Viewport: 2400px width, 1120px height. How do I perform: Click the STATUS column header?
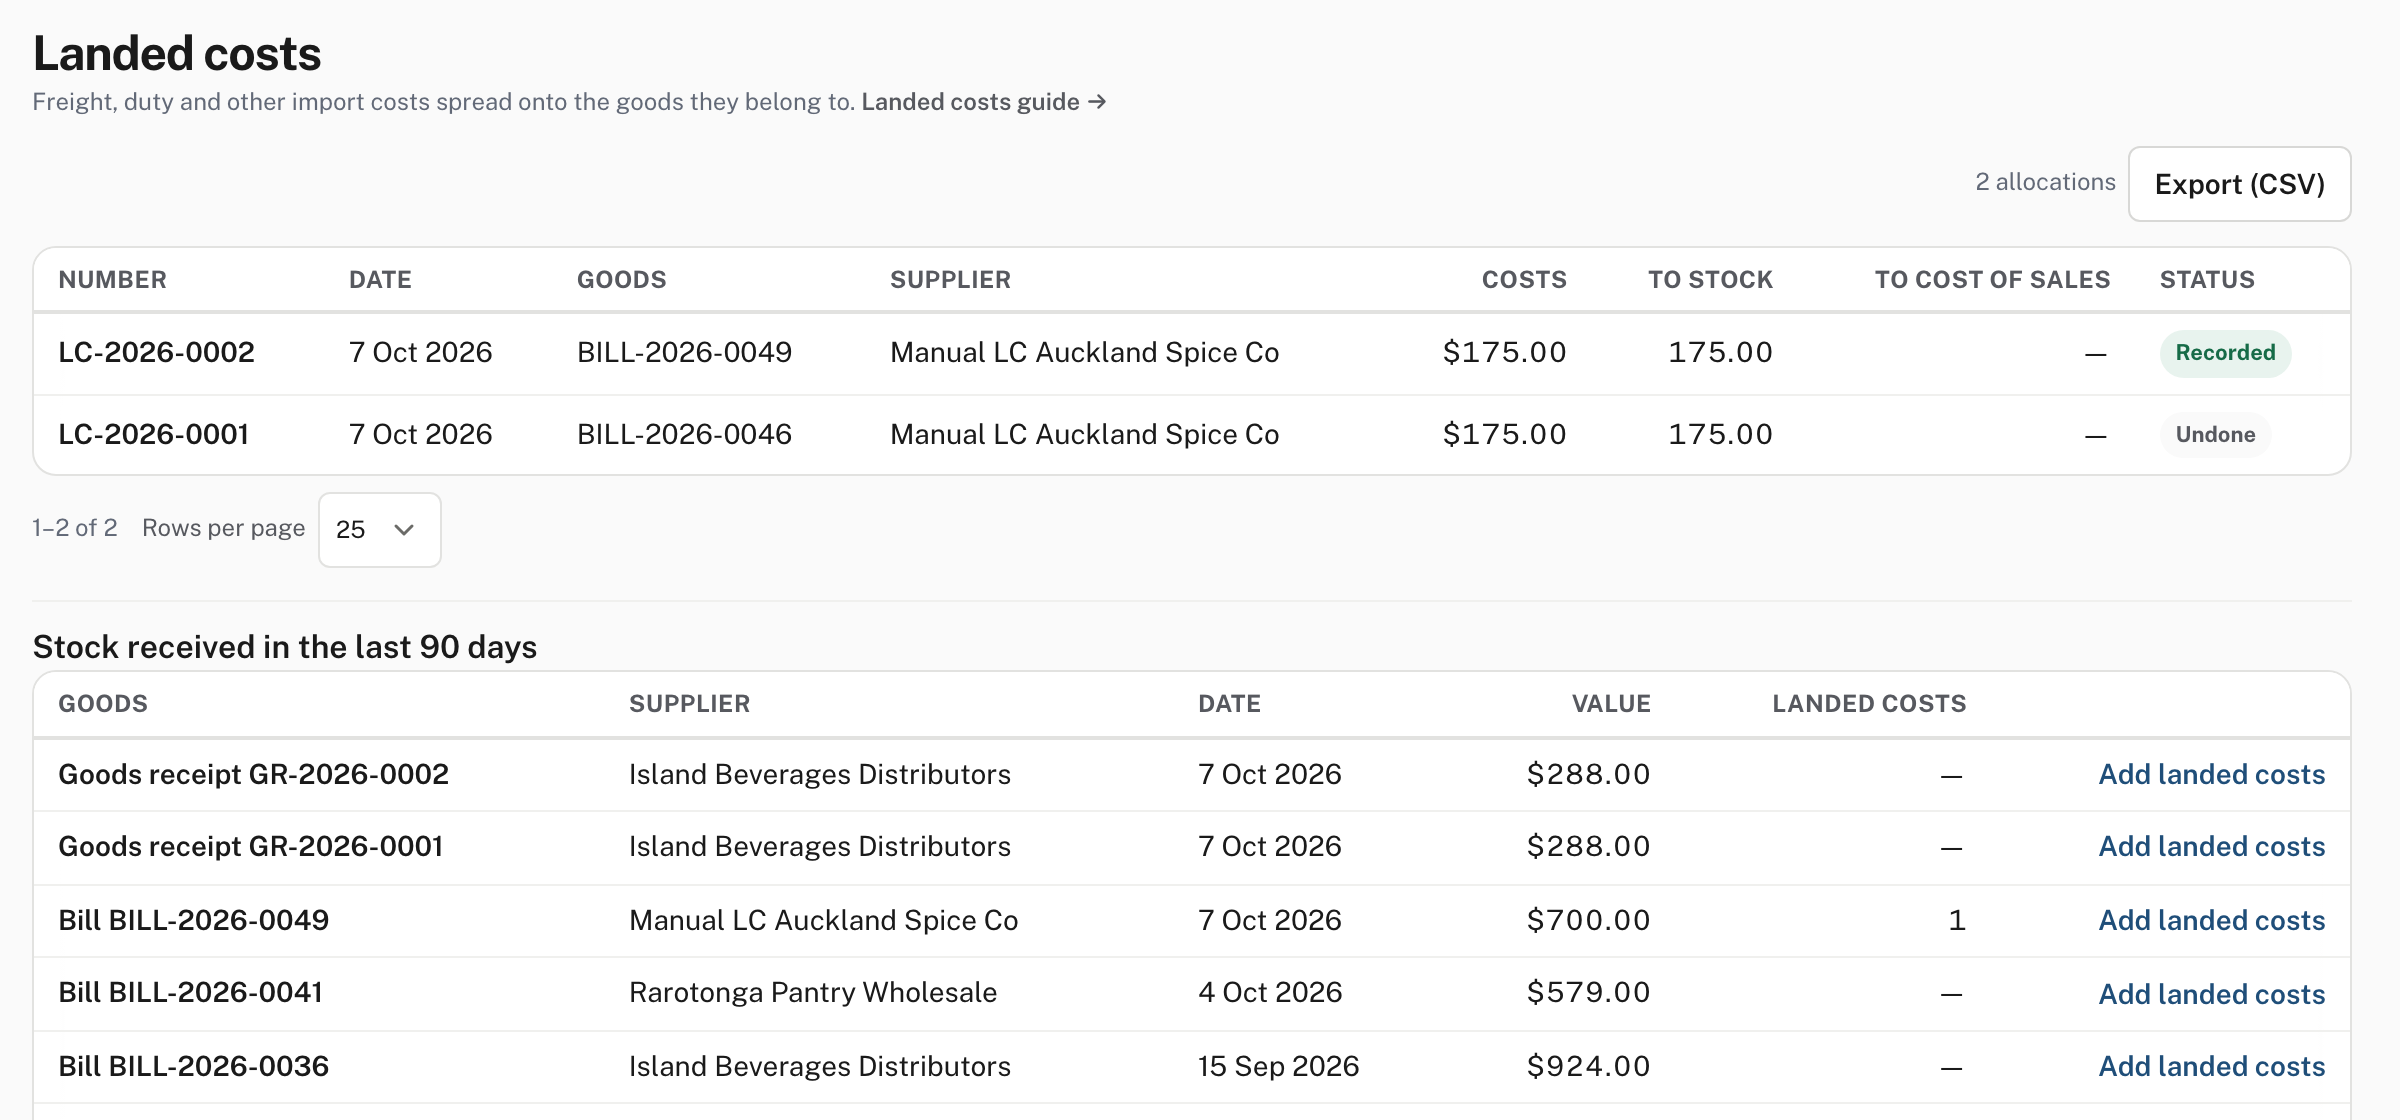(x=2207, y=280)
